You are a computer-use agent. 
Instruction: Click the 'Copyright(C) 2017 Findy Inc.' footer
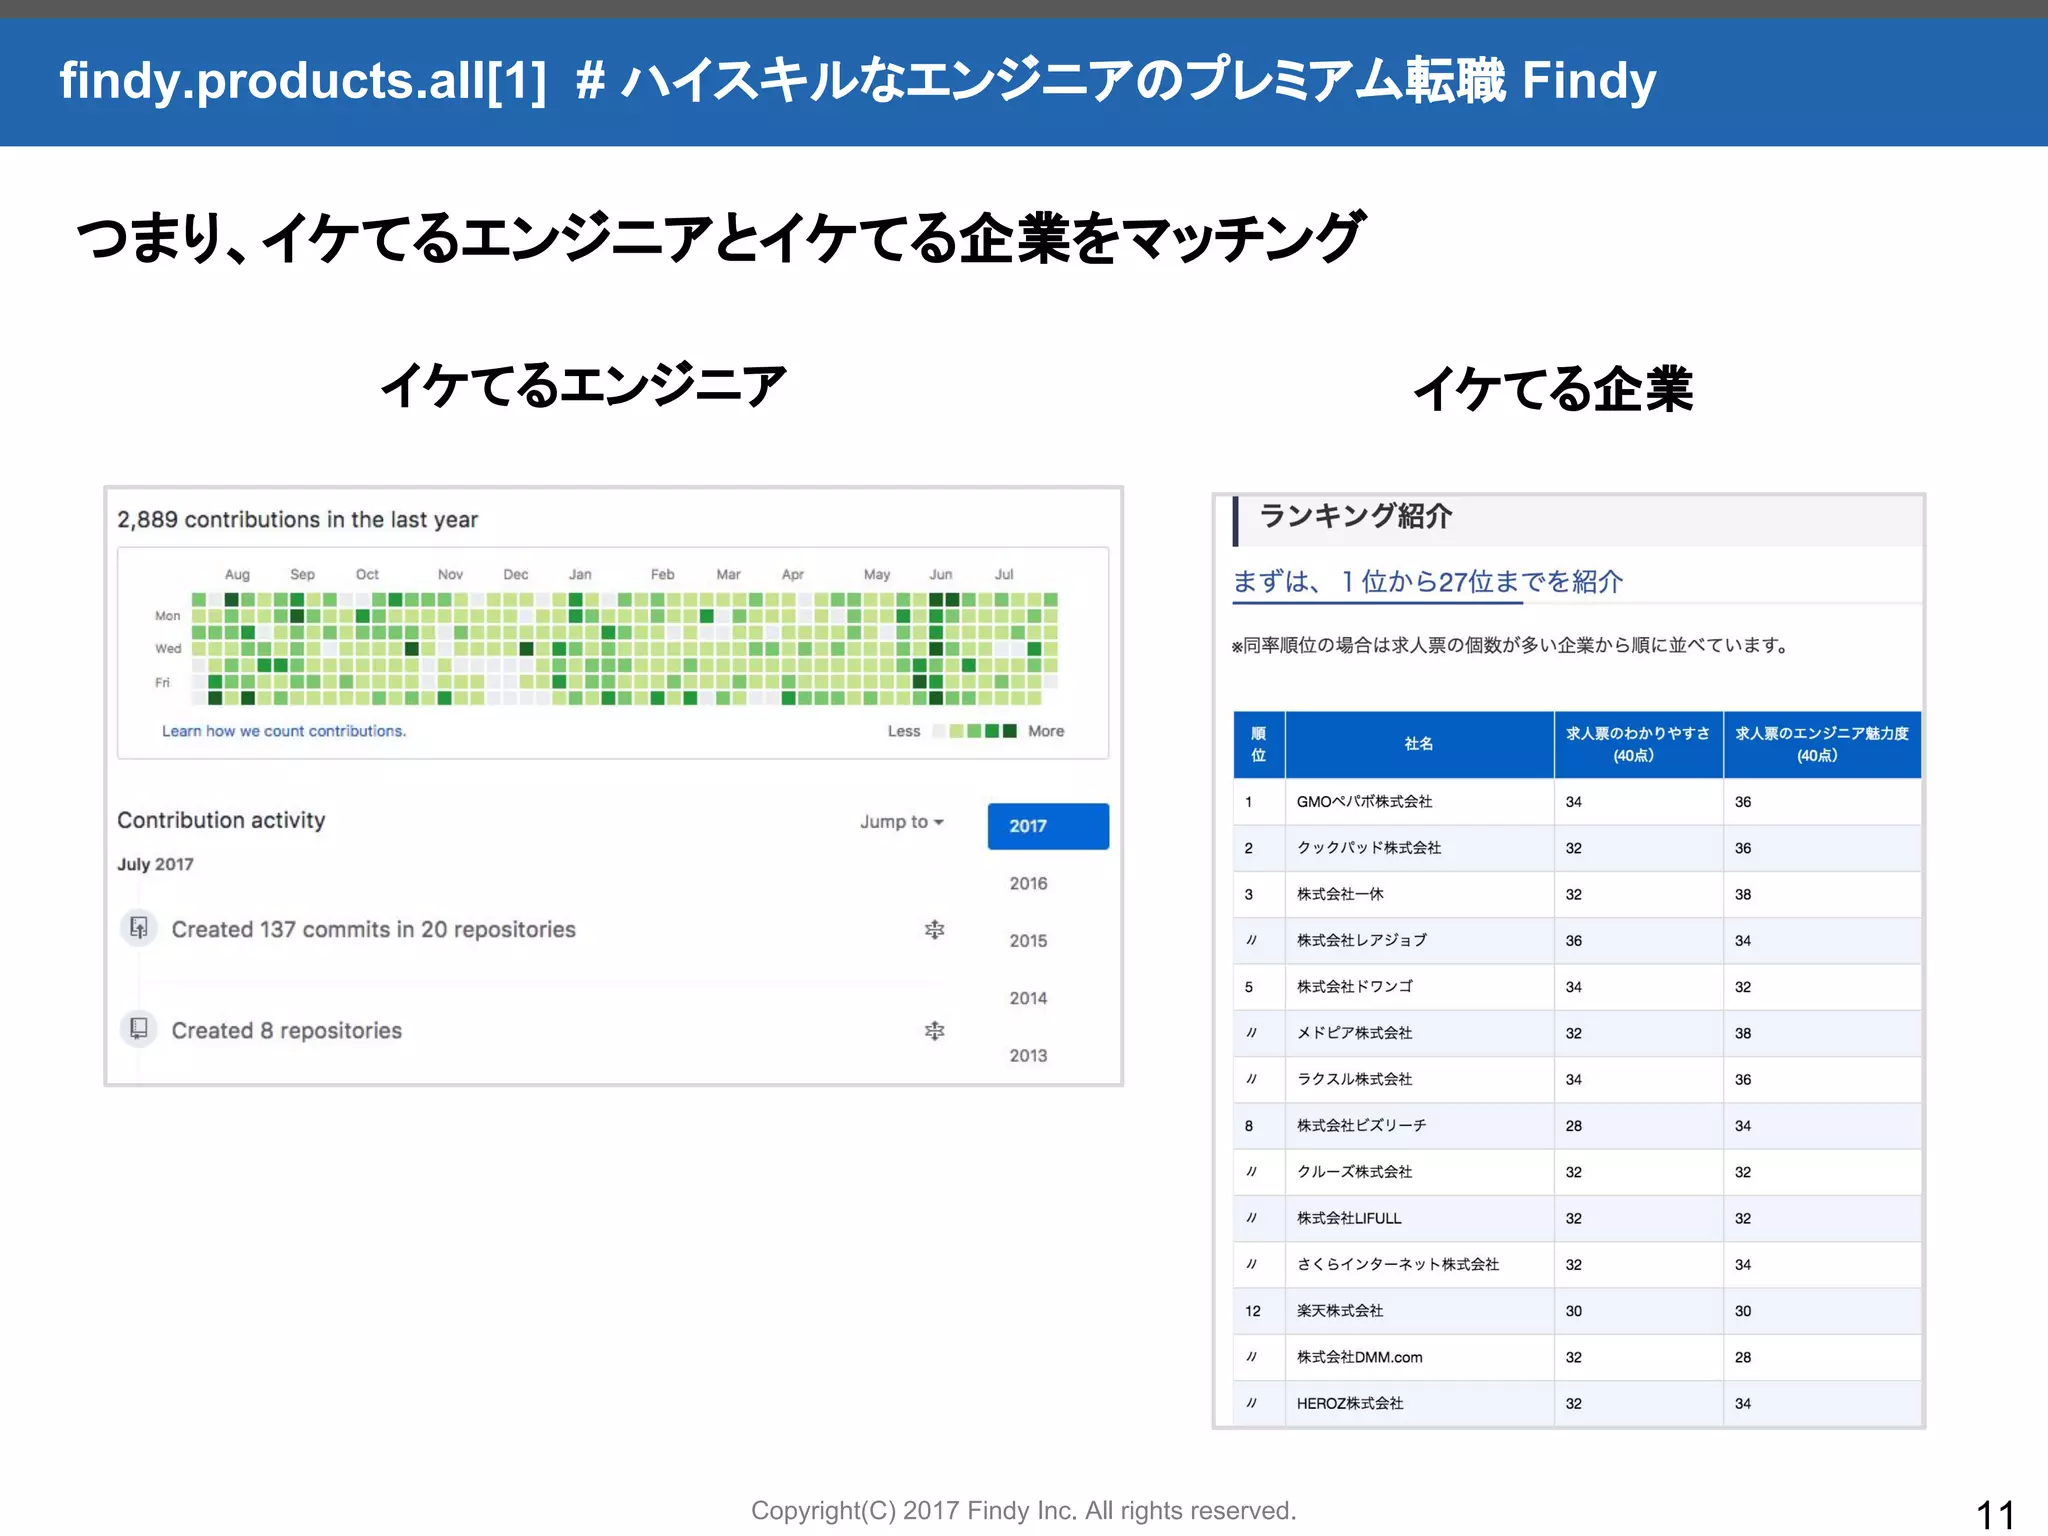point(1023,1511)
